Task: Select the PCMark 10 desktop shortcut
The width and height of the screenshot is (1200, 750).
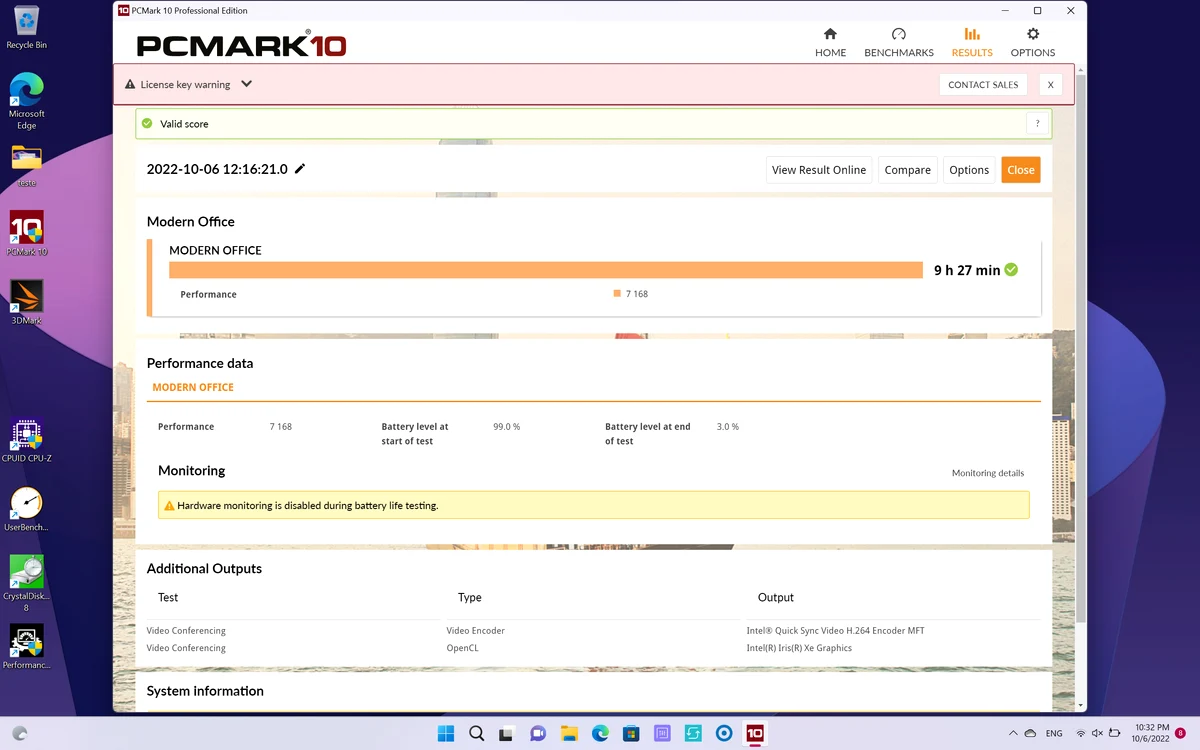Action: coord(27,233)
